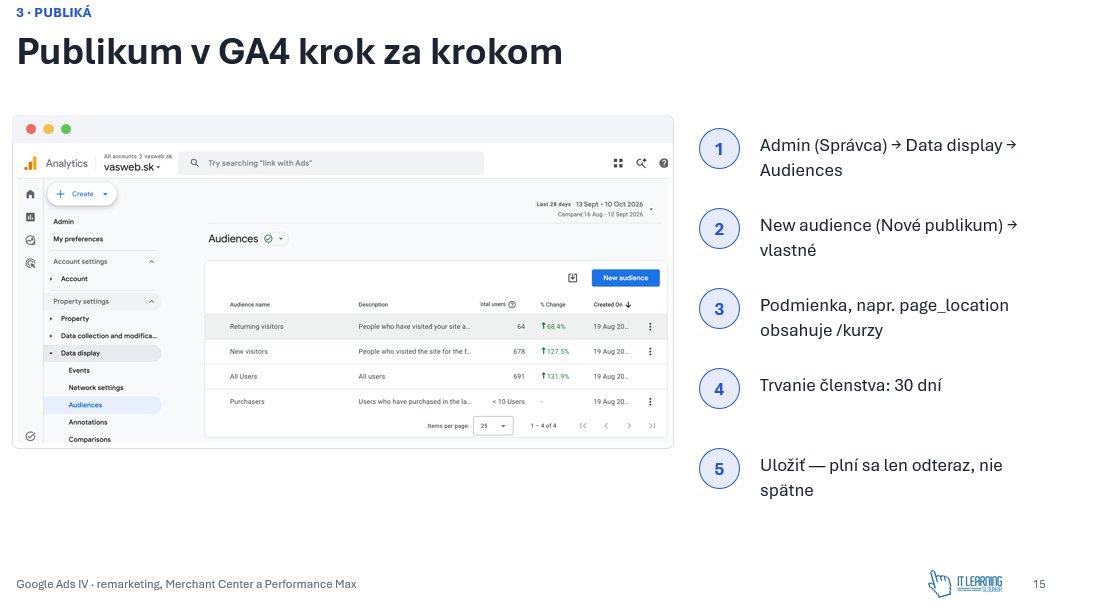1110x610 pixels.
Task: Click the 131.9% change value
Action: click(x=555, y=376)
